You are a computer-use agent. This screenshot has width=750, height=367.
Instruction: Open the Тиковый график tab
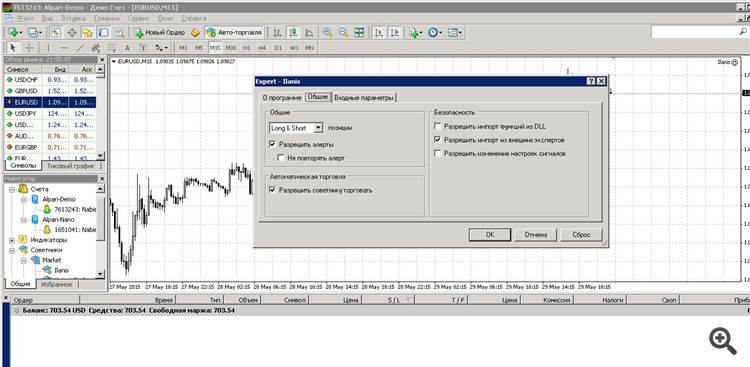[71, 166]
